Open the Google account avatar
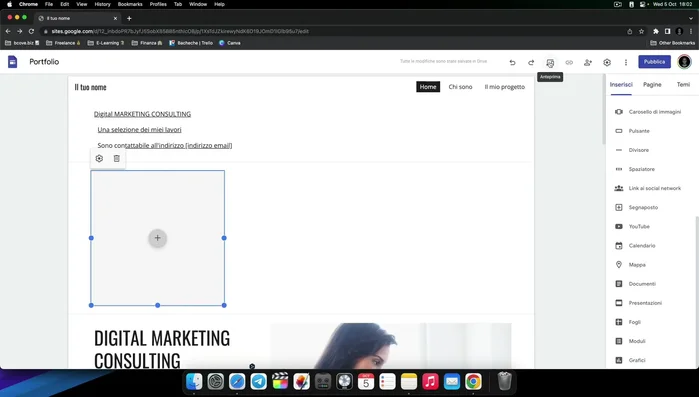Image resolution: width=699 pixels, height=397 pixels. (x=684, y=62)
